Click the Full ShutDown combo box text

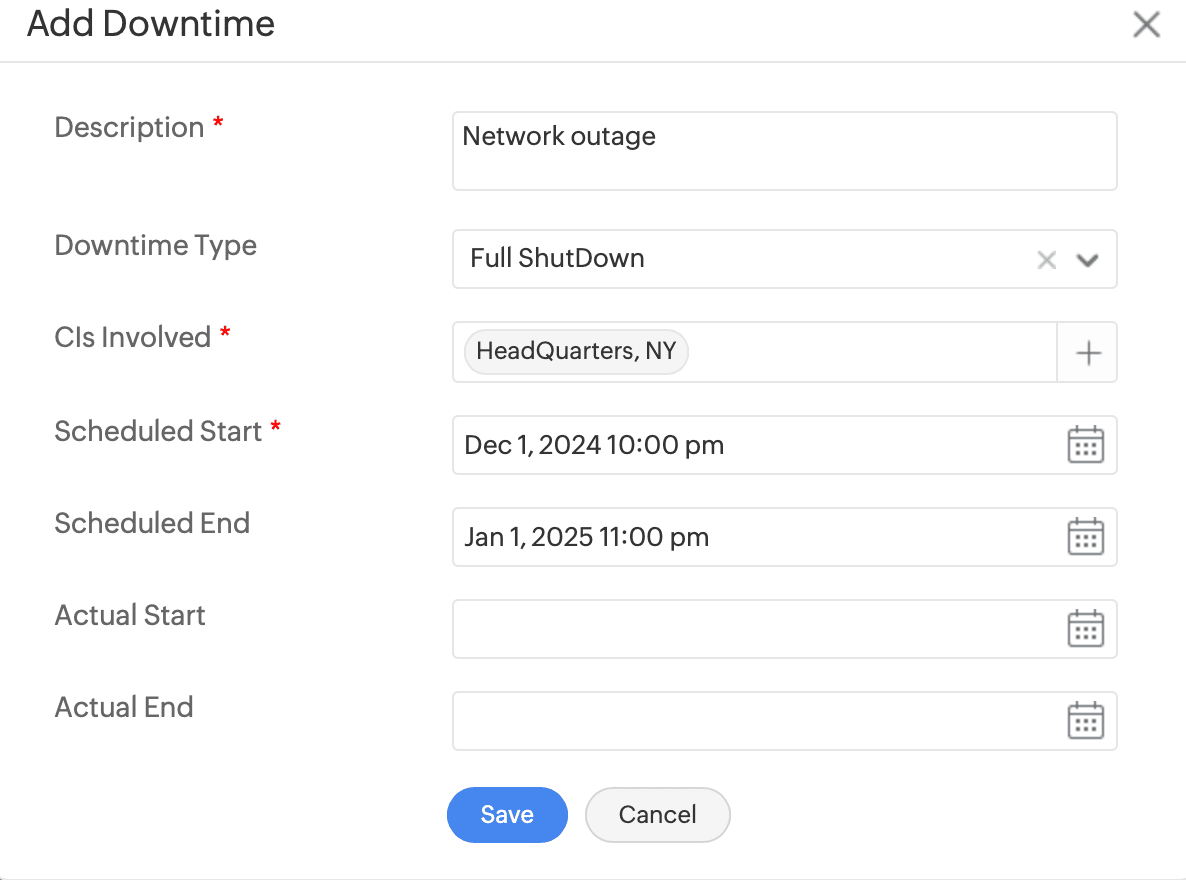[x=557, y=259]
